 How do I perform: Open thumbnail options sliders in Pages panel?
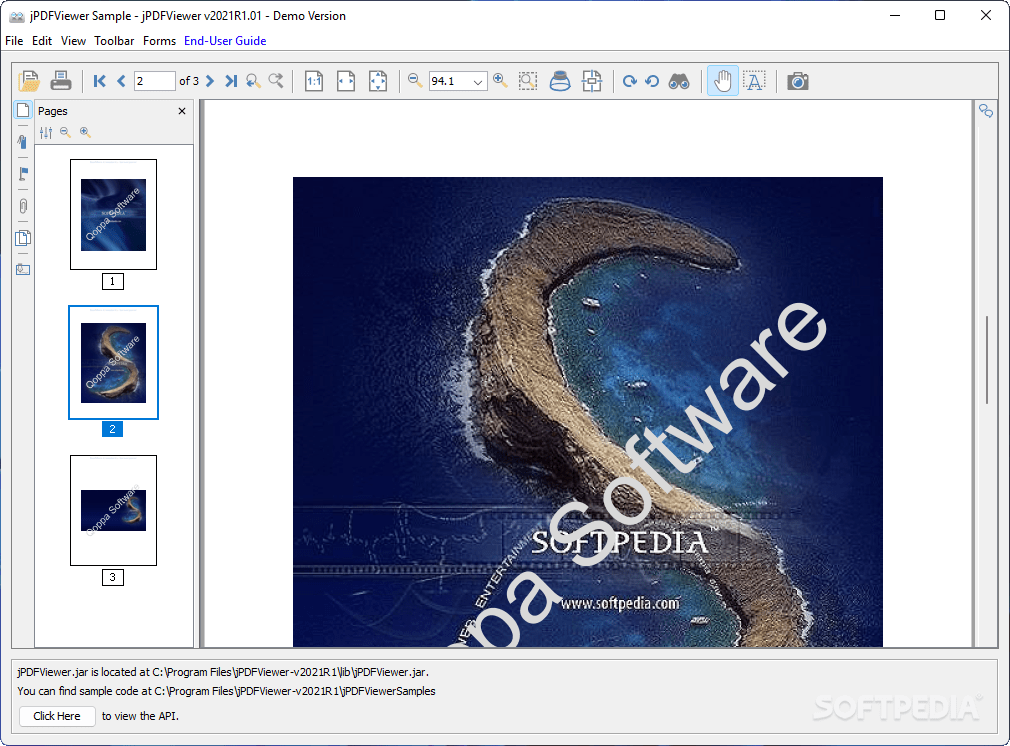point(46,133)
